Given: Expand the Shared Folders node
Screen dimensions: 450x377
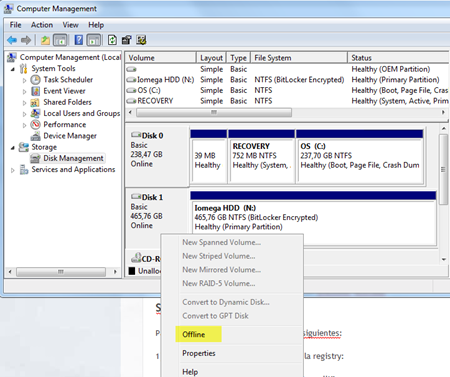Looking at the screenshot, I should pos(24,103).
